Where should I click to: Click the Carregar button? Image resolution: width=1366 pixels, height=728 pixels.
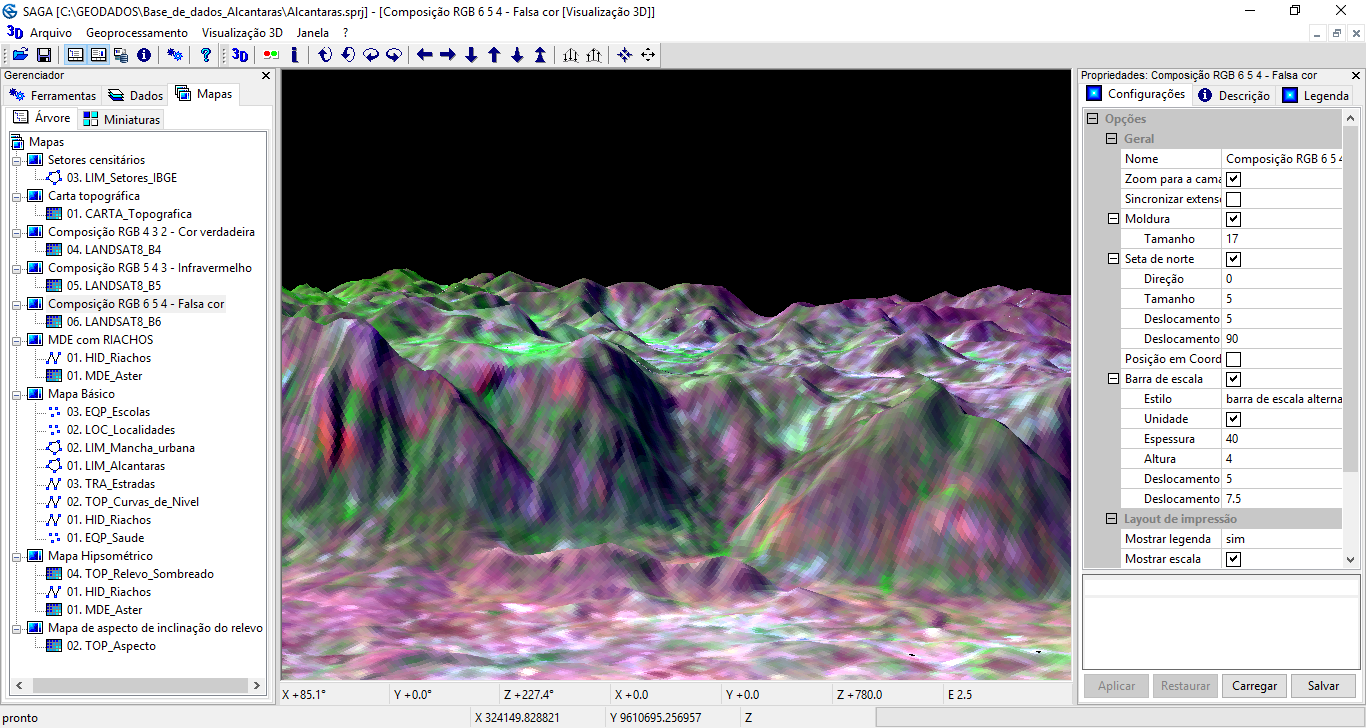[1254, 686]
